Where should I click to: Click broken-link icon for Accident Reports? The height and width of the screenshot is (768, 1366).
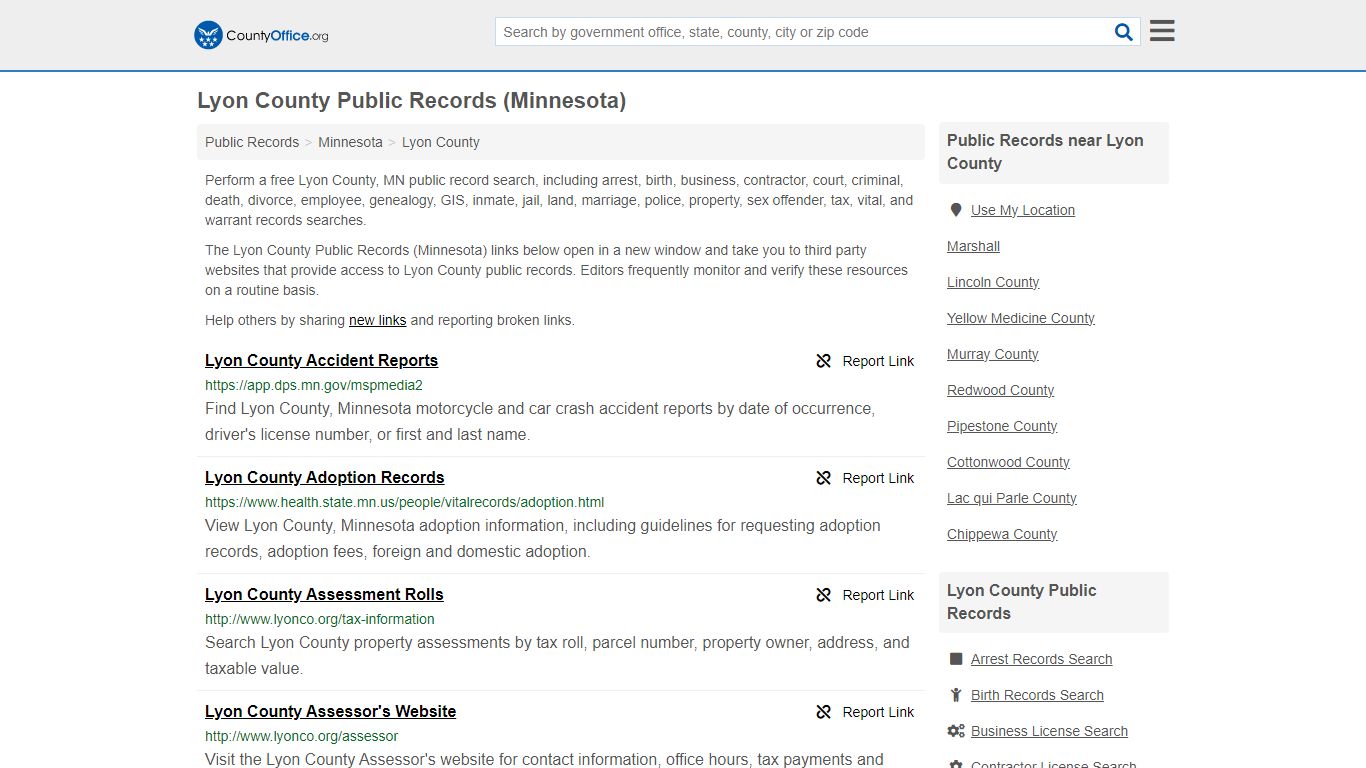click(x=824, y=361)
